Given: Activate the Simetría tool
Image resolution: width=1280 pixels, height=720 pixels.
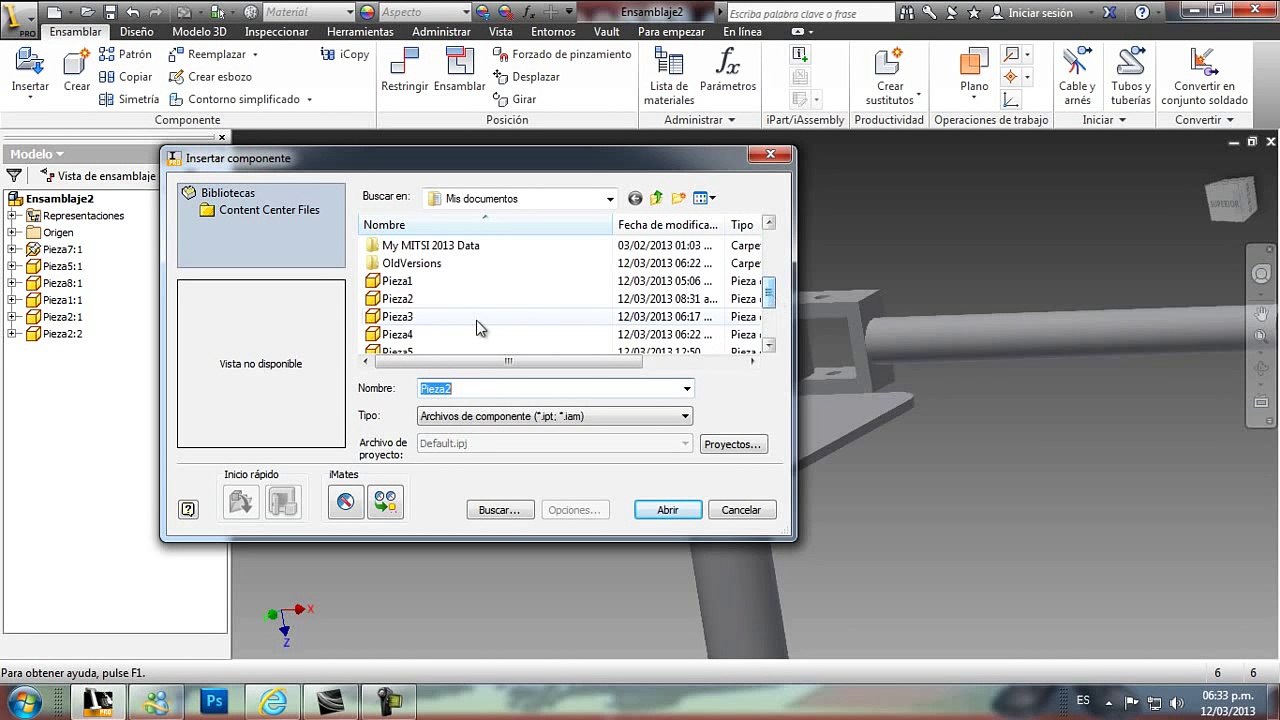Looking at the screenshot, I should (129, 99).
